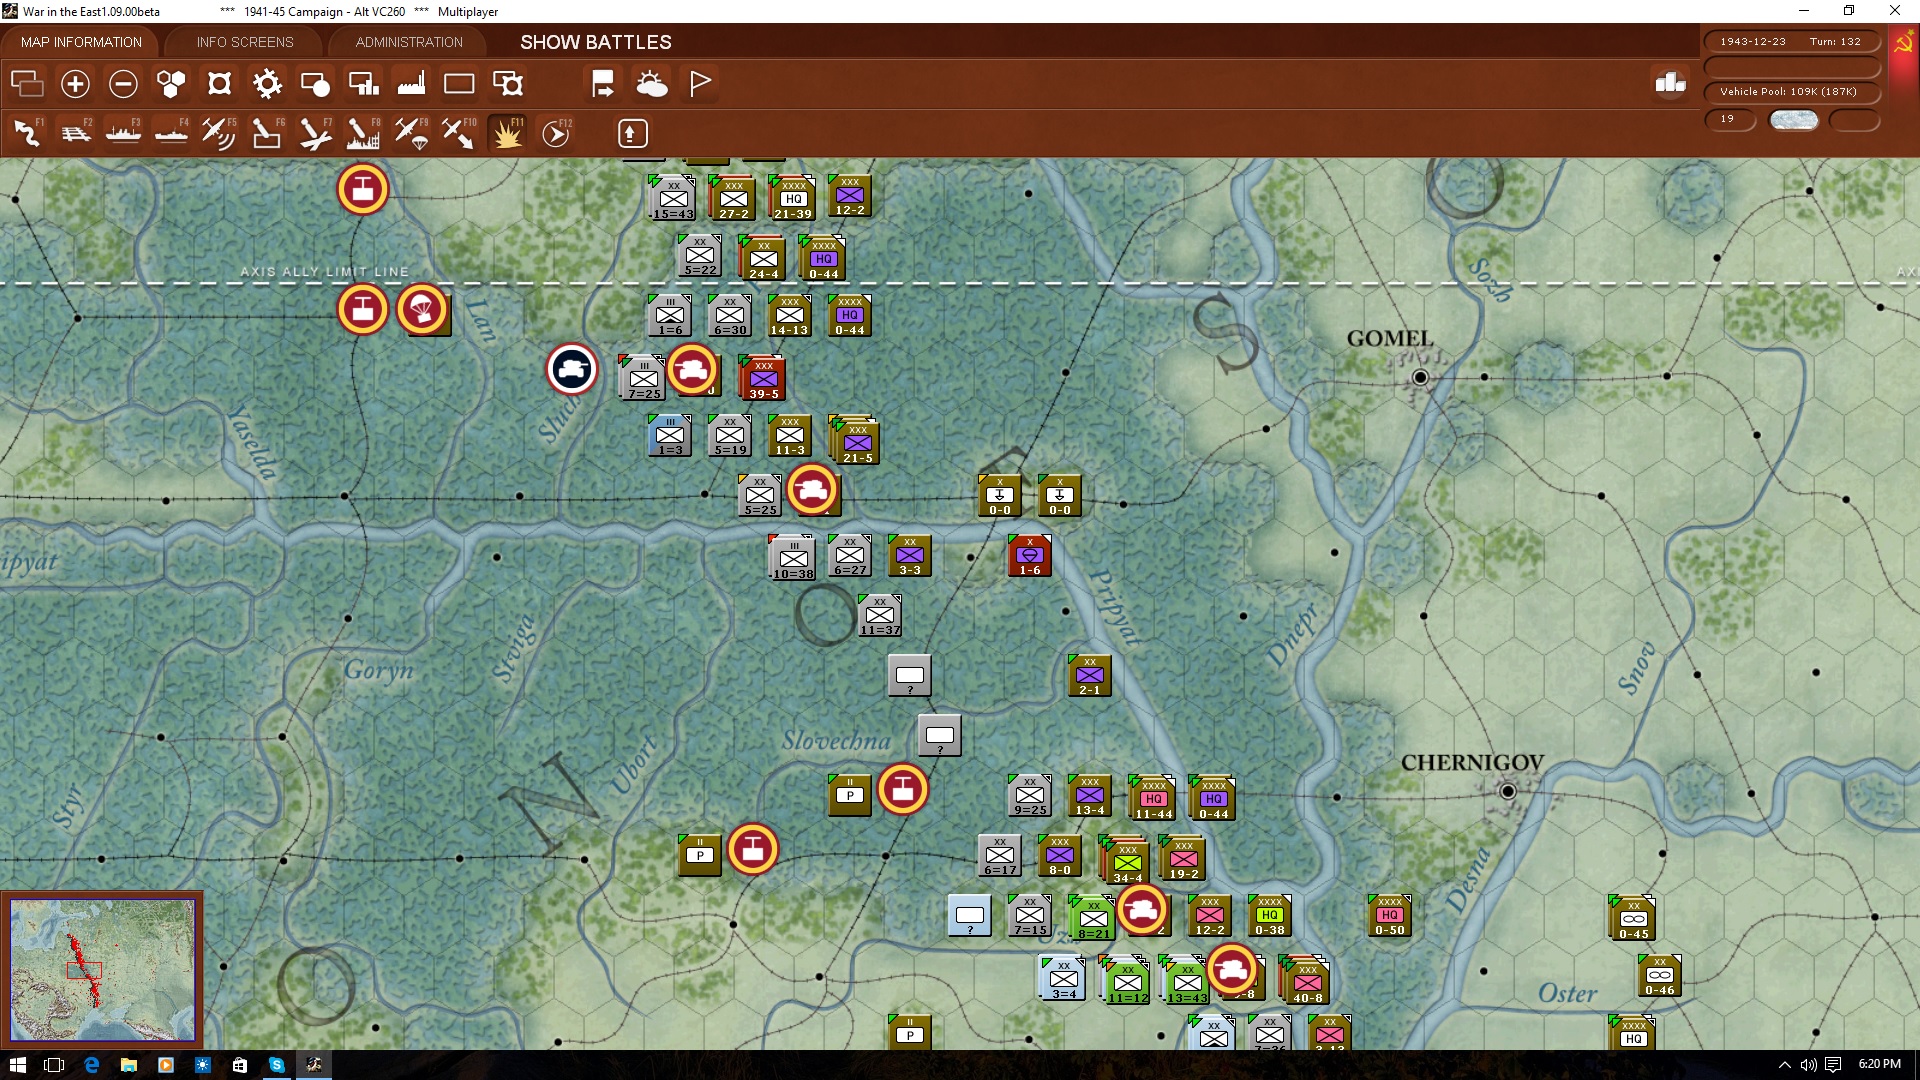Select air recon mode F5

(219, 133)
